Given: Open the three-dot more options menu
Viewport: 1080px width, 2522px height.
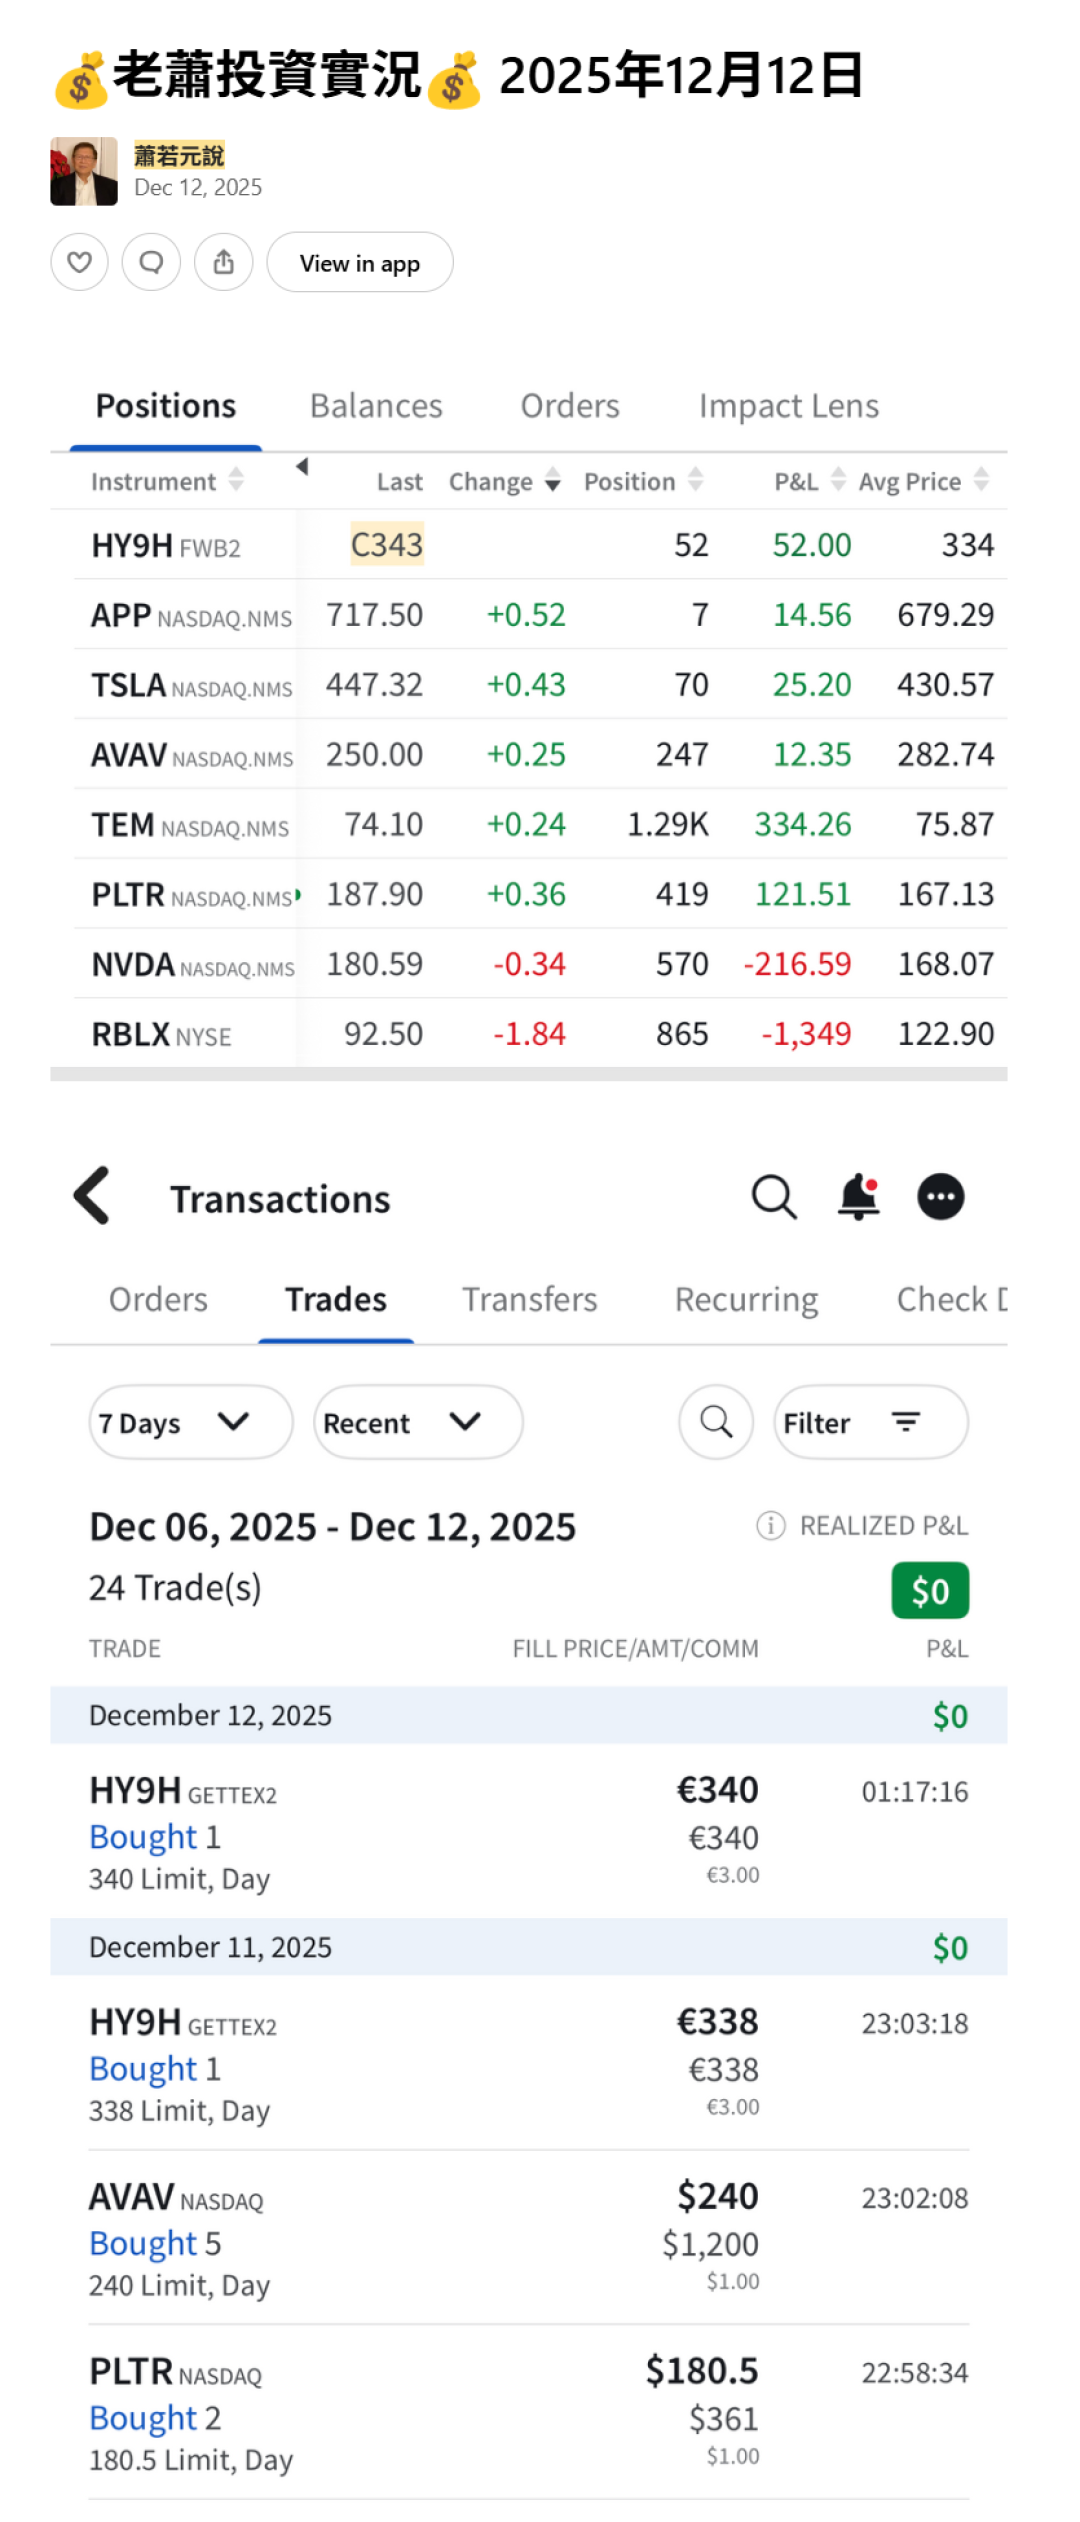Looking at the screenshot, I should (x=941, y=1197).
